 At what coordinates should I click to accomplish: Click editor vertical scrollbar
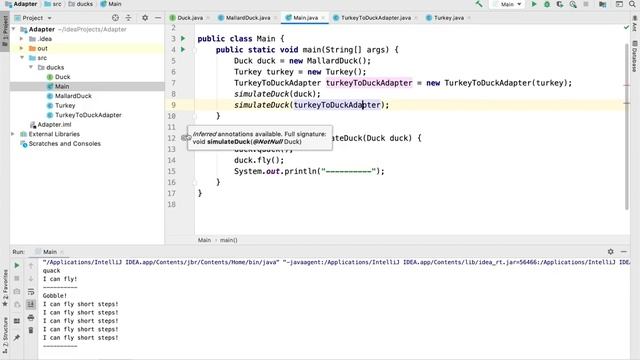click(x=627, y=127)
